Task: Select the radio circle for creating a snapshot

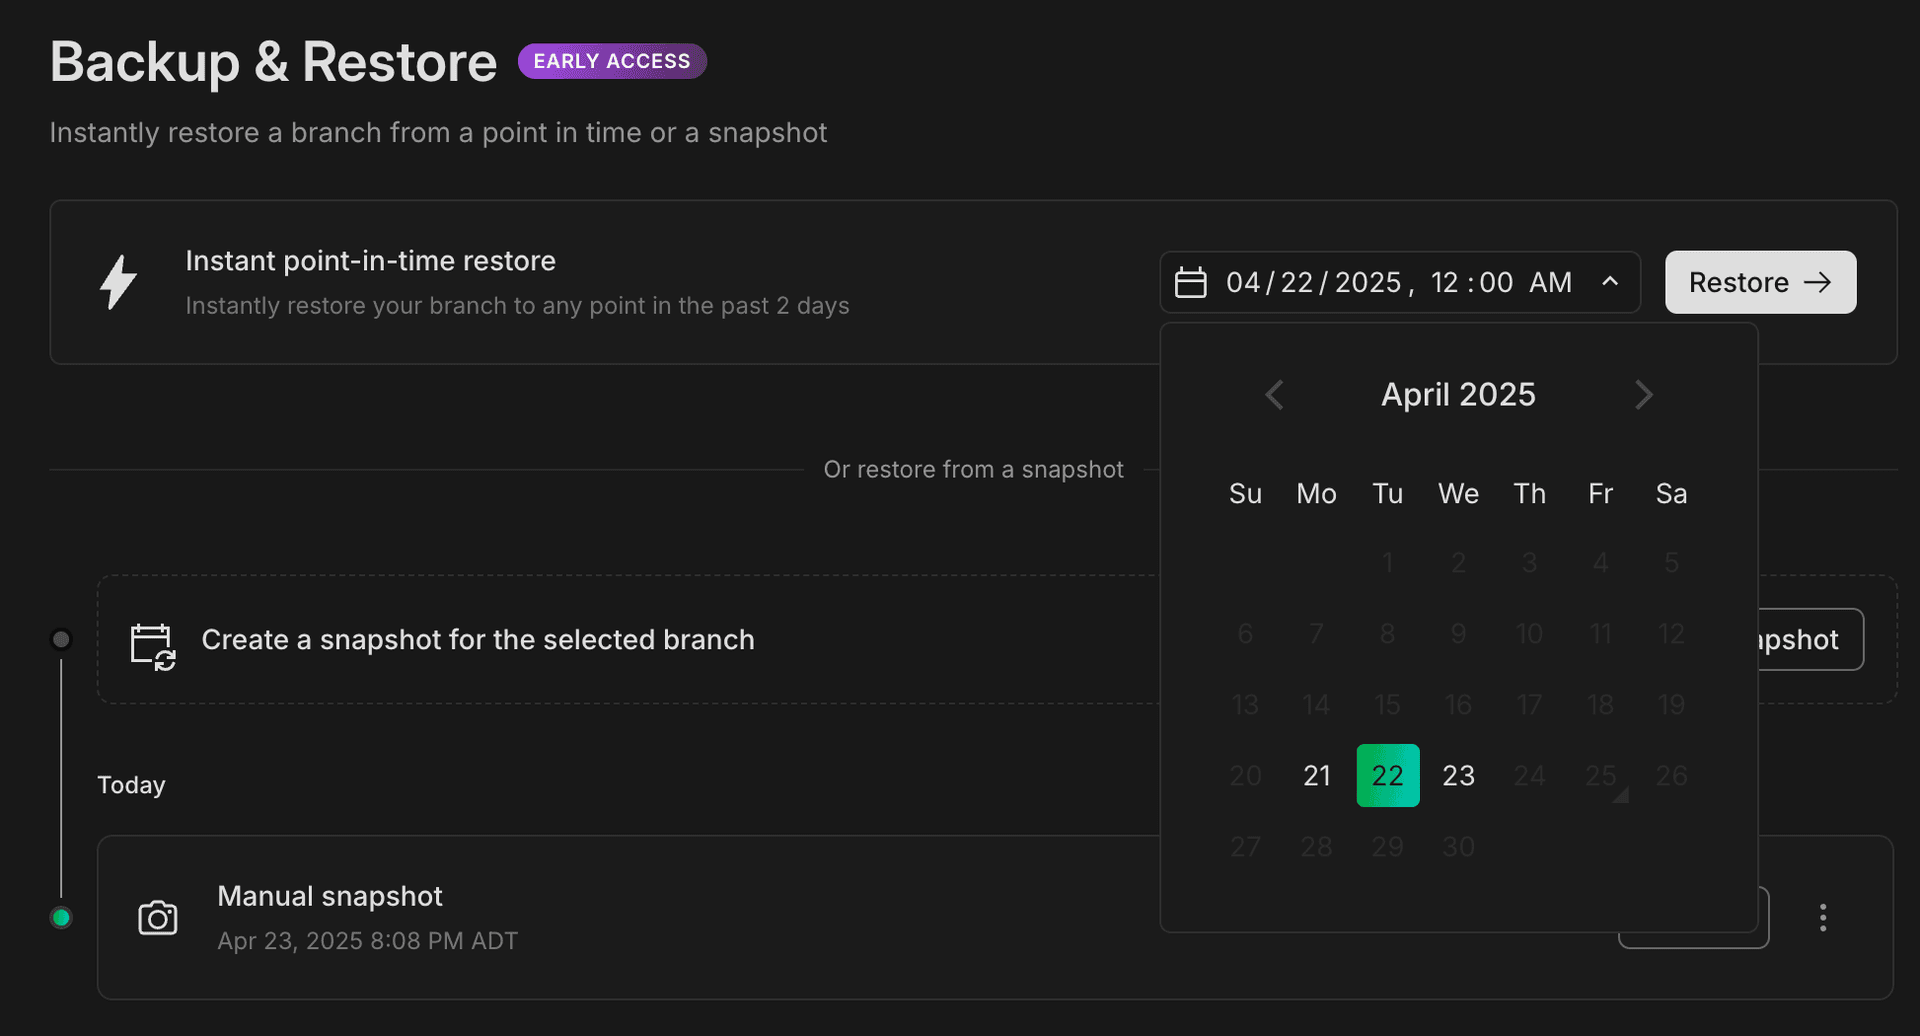Action: (60, 639)
